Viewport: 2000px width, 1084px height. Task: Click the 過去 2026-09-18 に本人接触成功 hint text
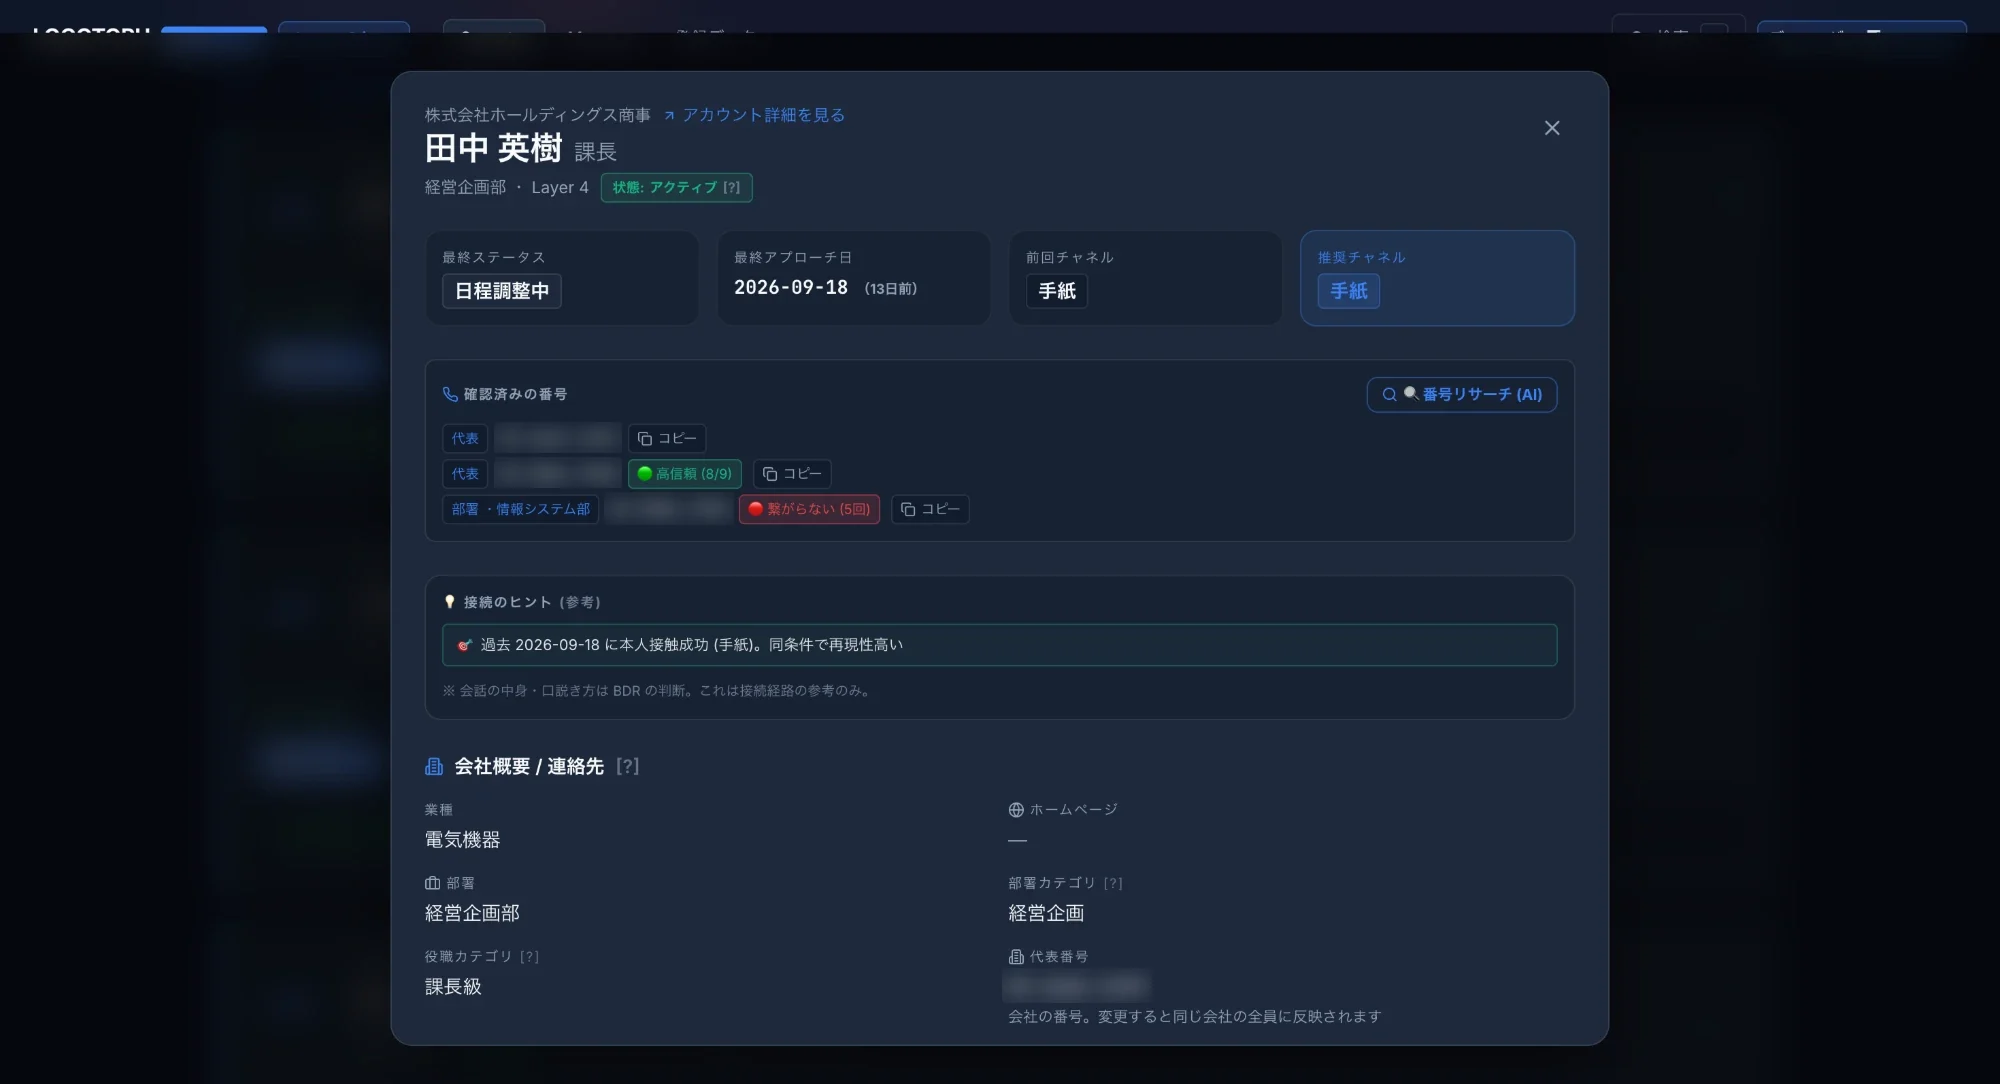(691, 646)
